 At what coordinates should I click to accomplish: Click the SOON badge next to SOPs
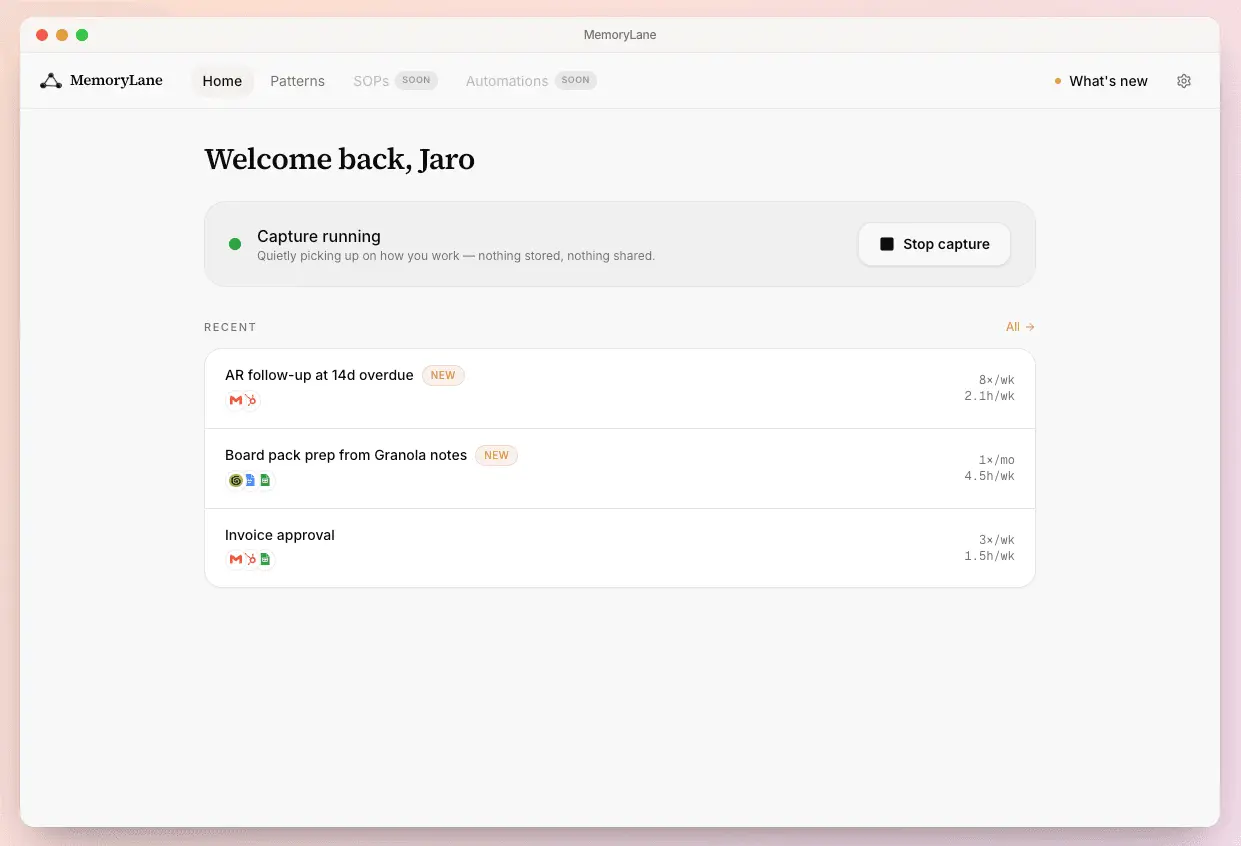click(416, 80)
